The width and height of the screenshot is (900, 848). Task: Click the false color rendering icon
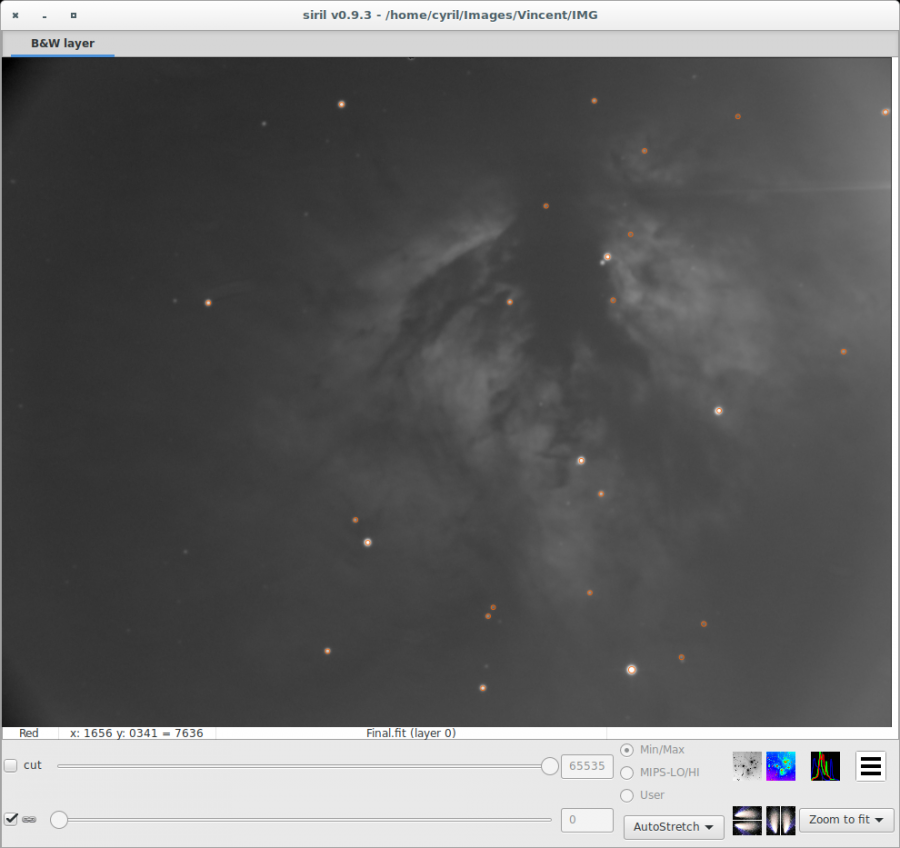781,766
